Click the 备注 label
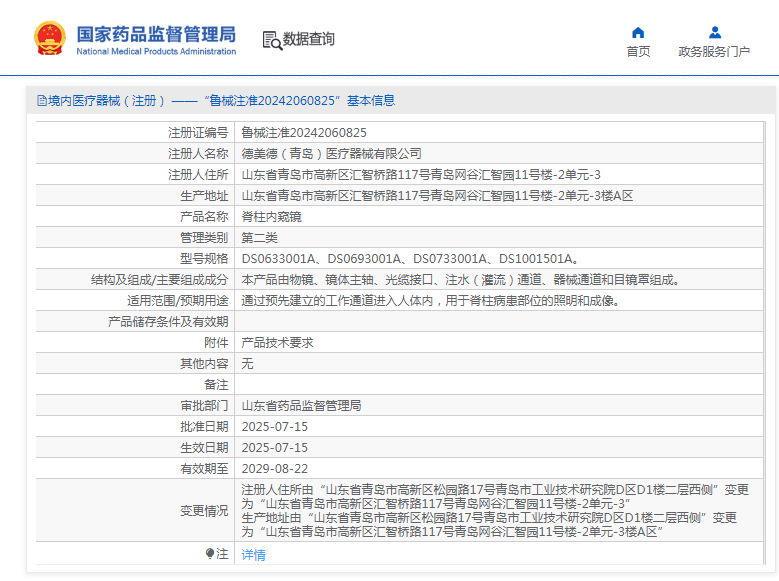The height and width of the screenshot is (581, 779). [x=216, y=385]
